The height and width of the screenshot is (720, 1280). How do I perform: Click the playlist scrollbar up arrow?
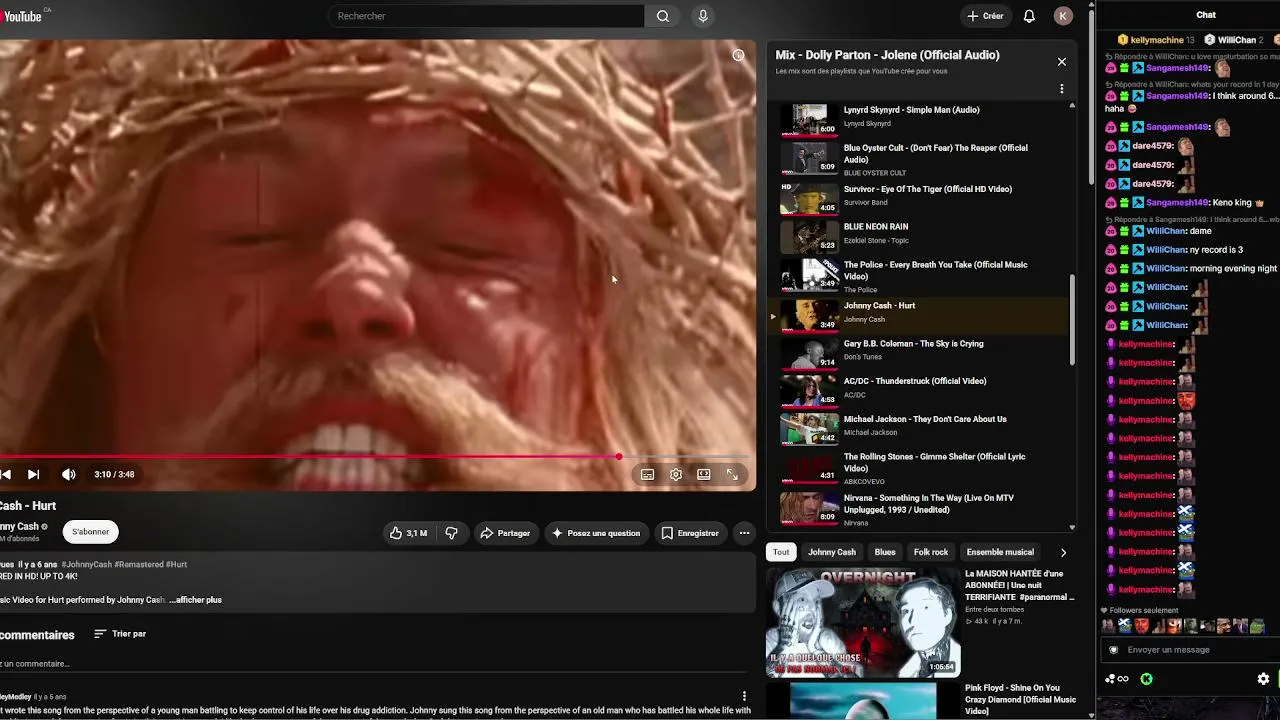1072,105
